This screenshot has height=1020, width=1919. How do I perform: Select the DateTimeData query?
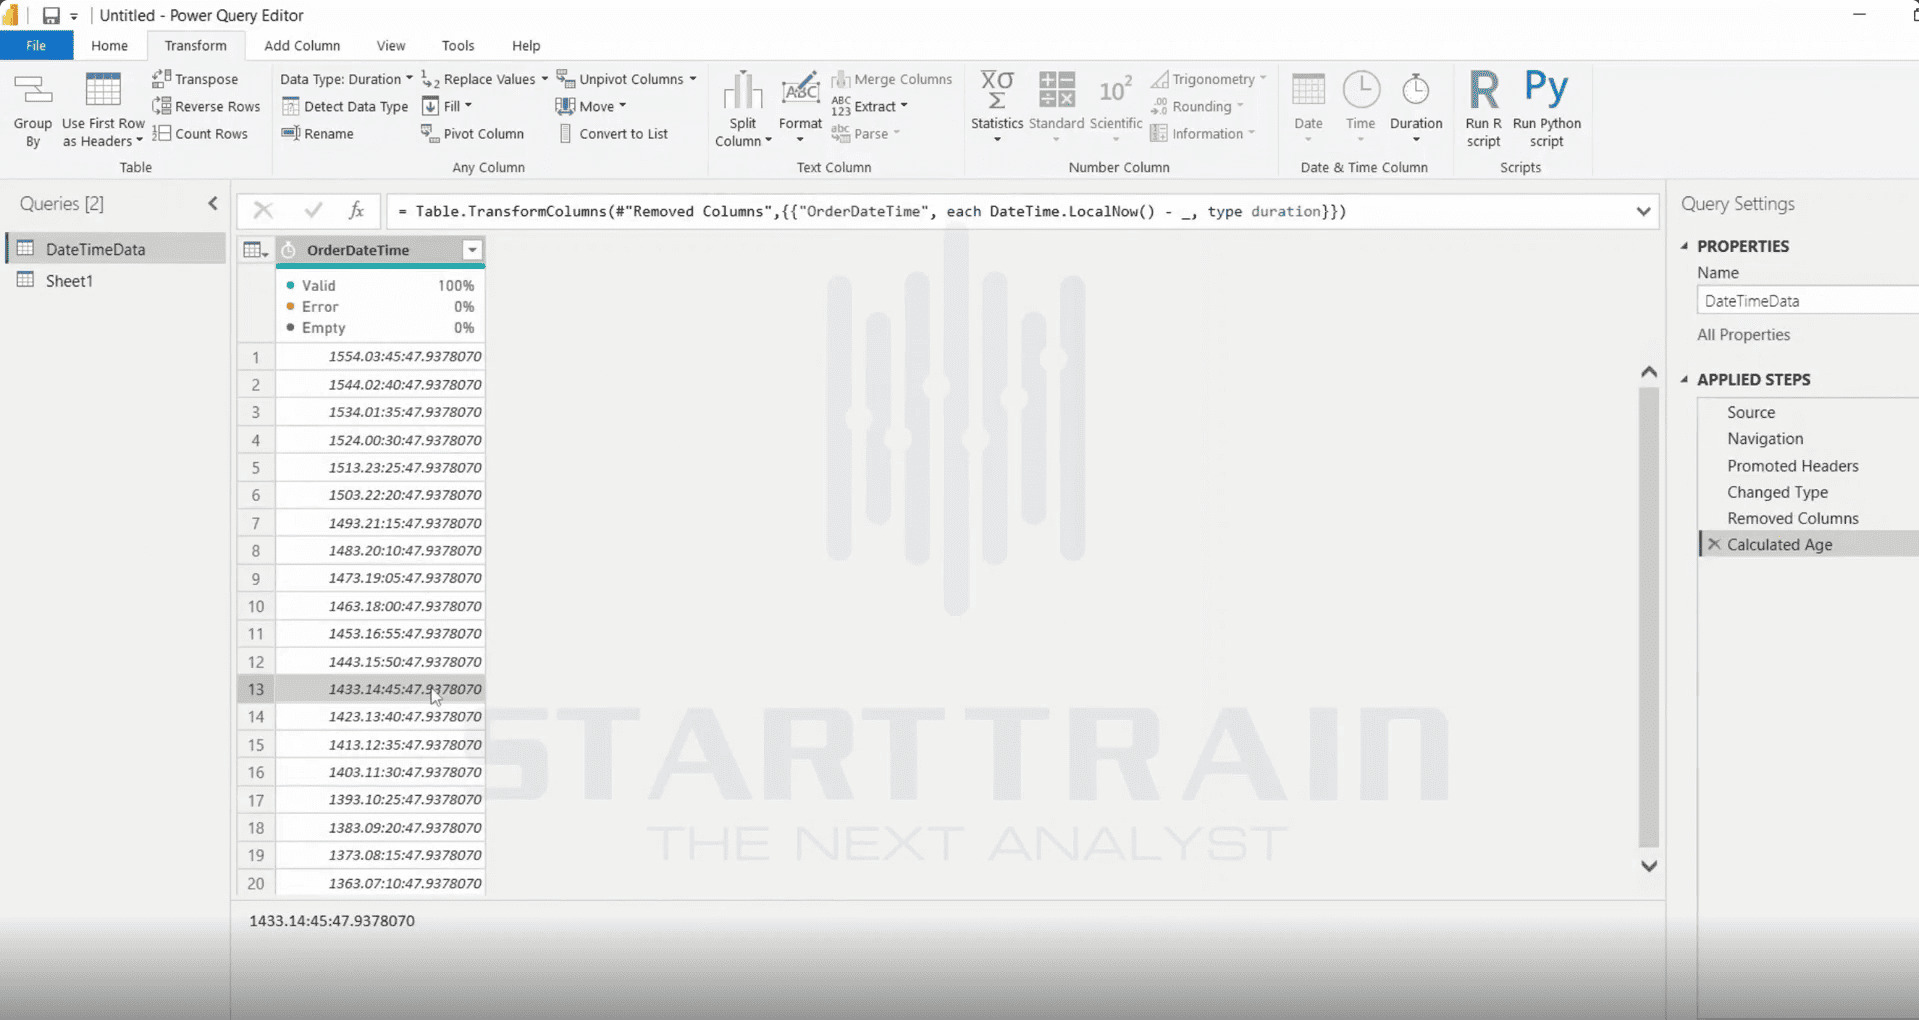[x=116, y=249]
